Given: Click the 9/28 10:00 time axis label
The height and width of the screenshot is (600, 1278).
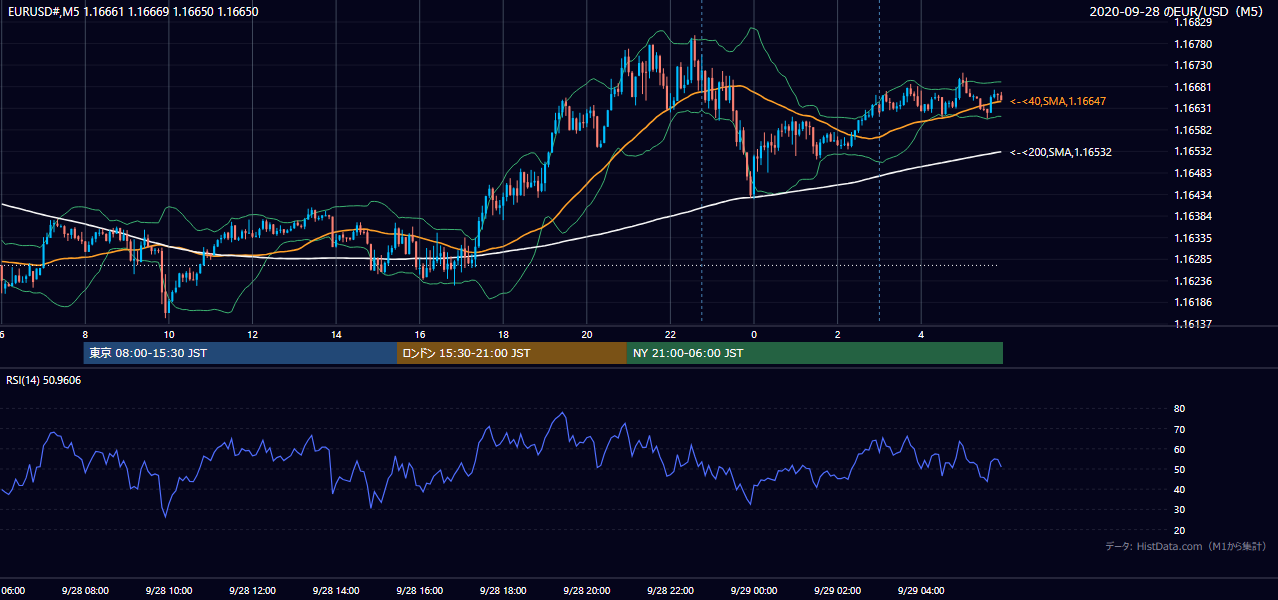Looking at the screenshot, I should [x=167, y=590].
